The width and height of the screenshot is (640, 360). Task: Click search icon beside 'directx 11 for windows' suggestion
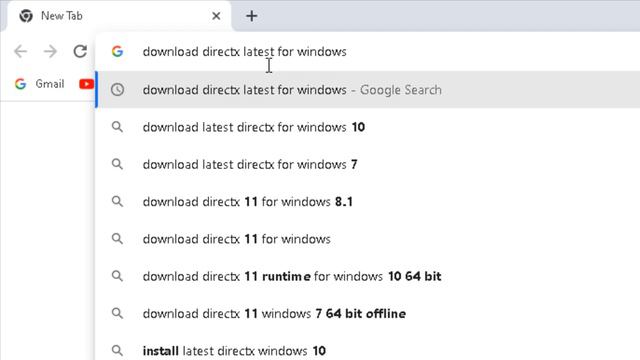(118, 239)
